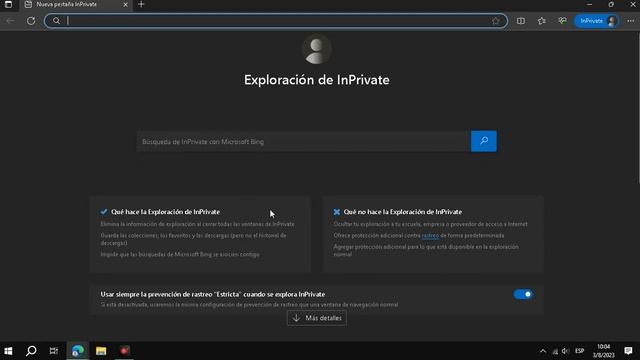640x360 pixels.
Task: Click ESP language indicator
Action: click(x=580, y=351)
